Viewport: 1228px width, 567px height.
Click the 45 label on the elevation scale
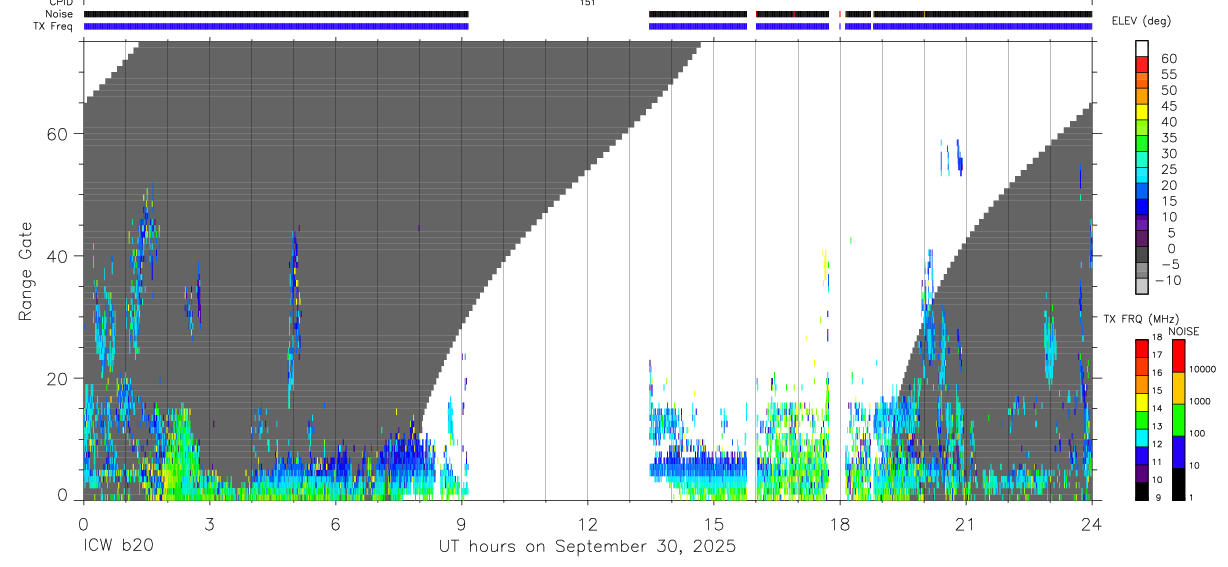tap(1167, 106)
